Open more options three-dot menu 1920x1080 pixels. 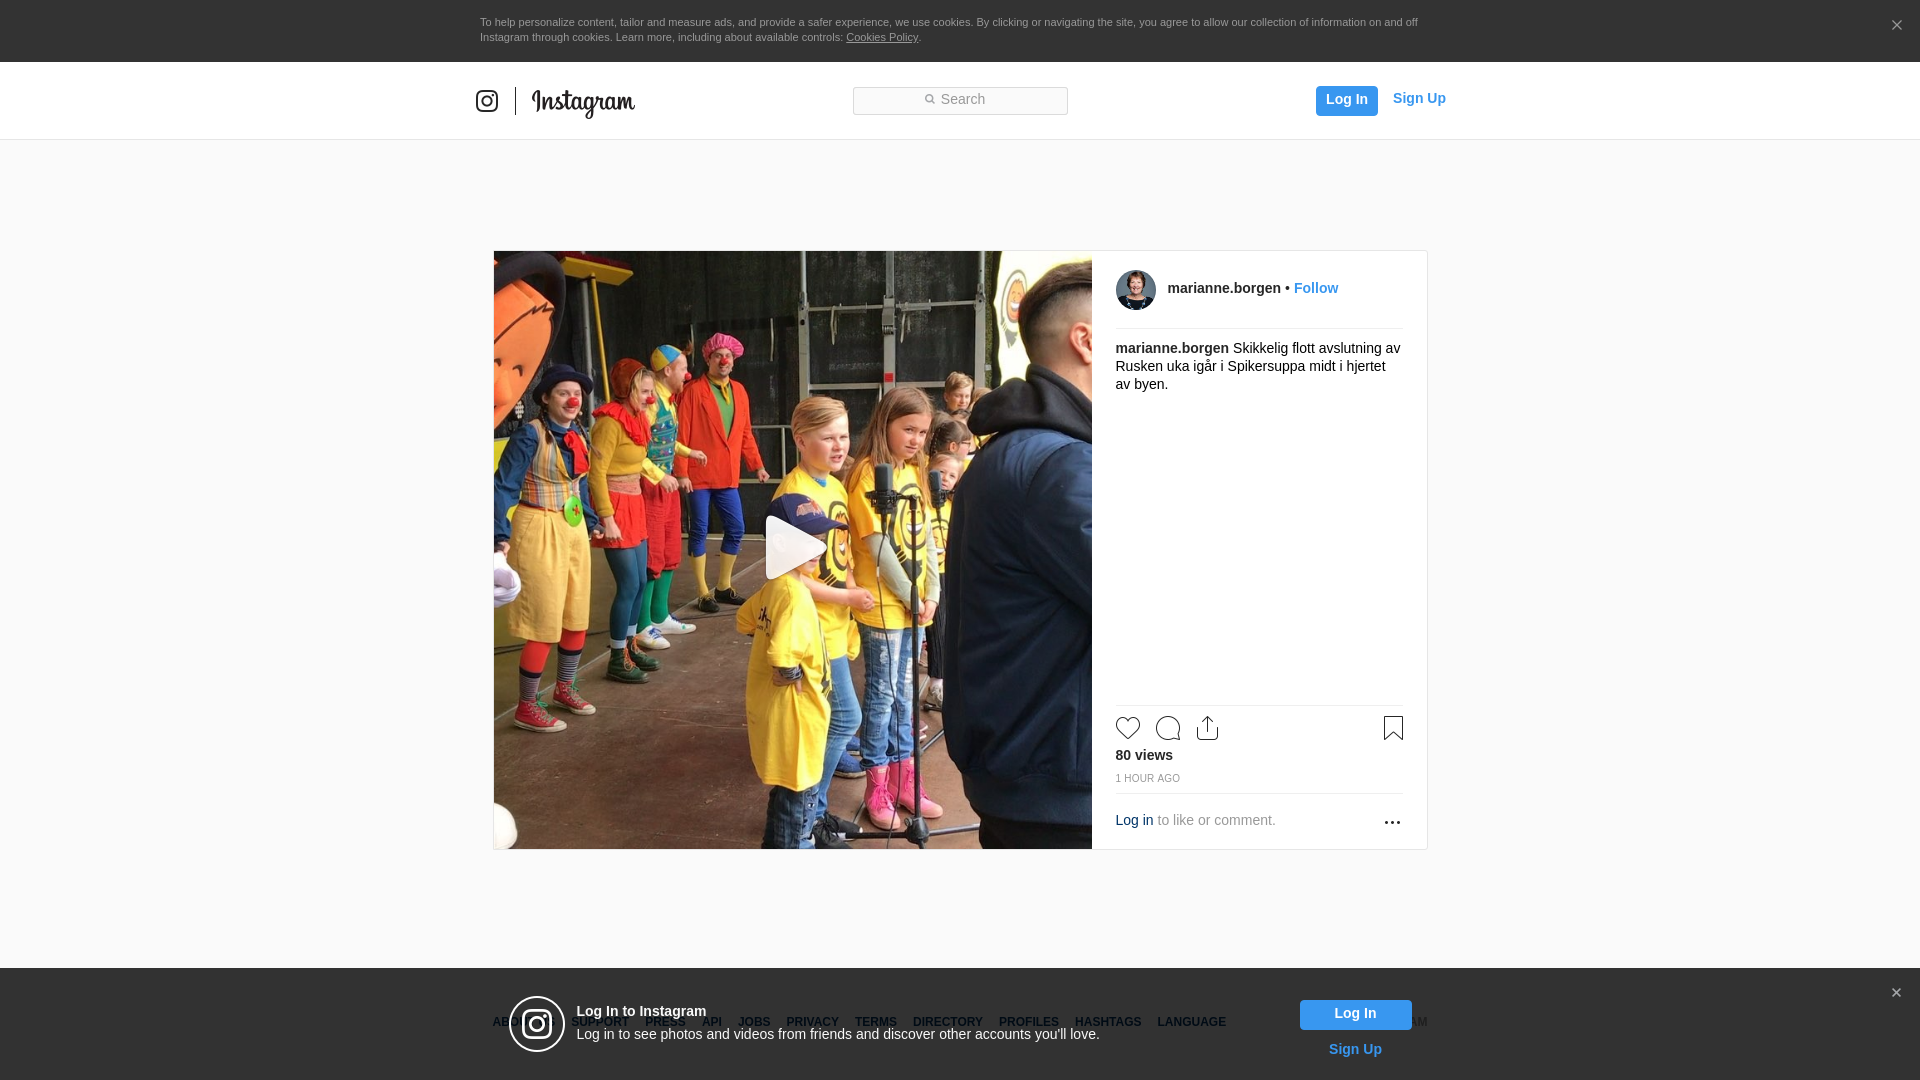click(x=1392, y=822)
